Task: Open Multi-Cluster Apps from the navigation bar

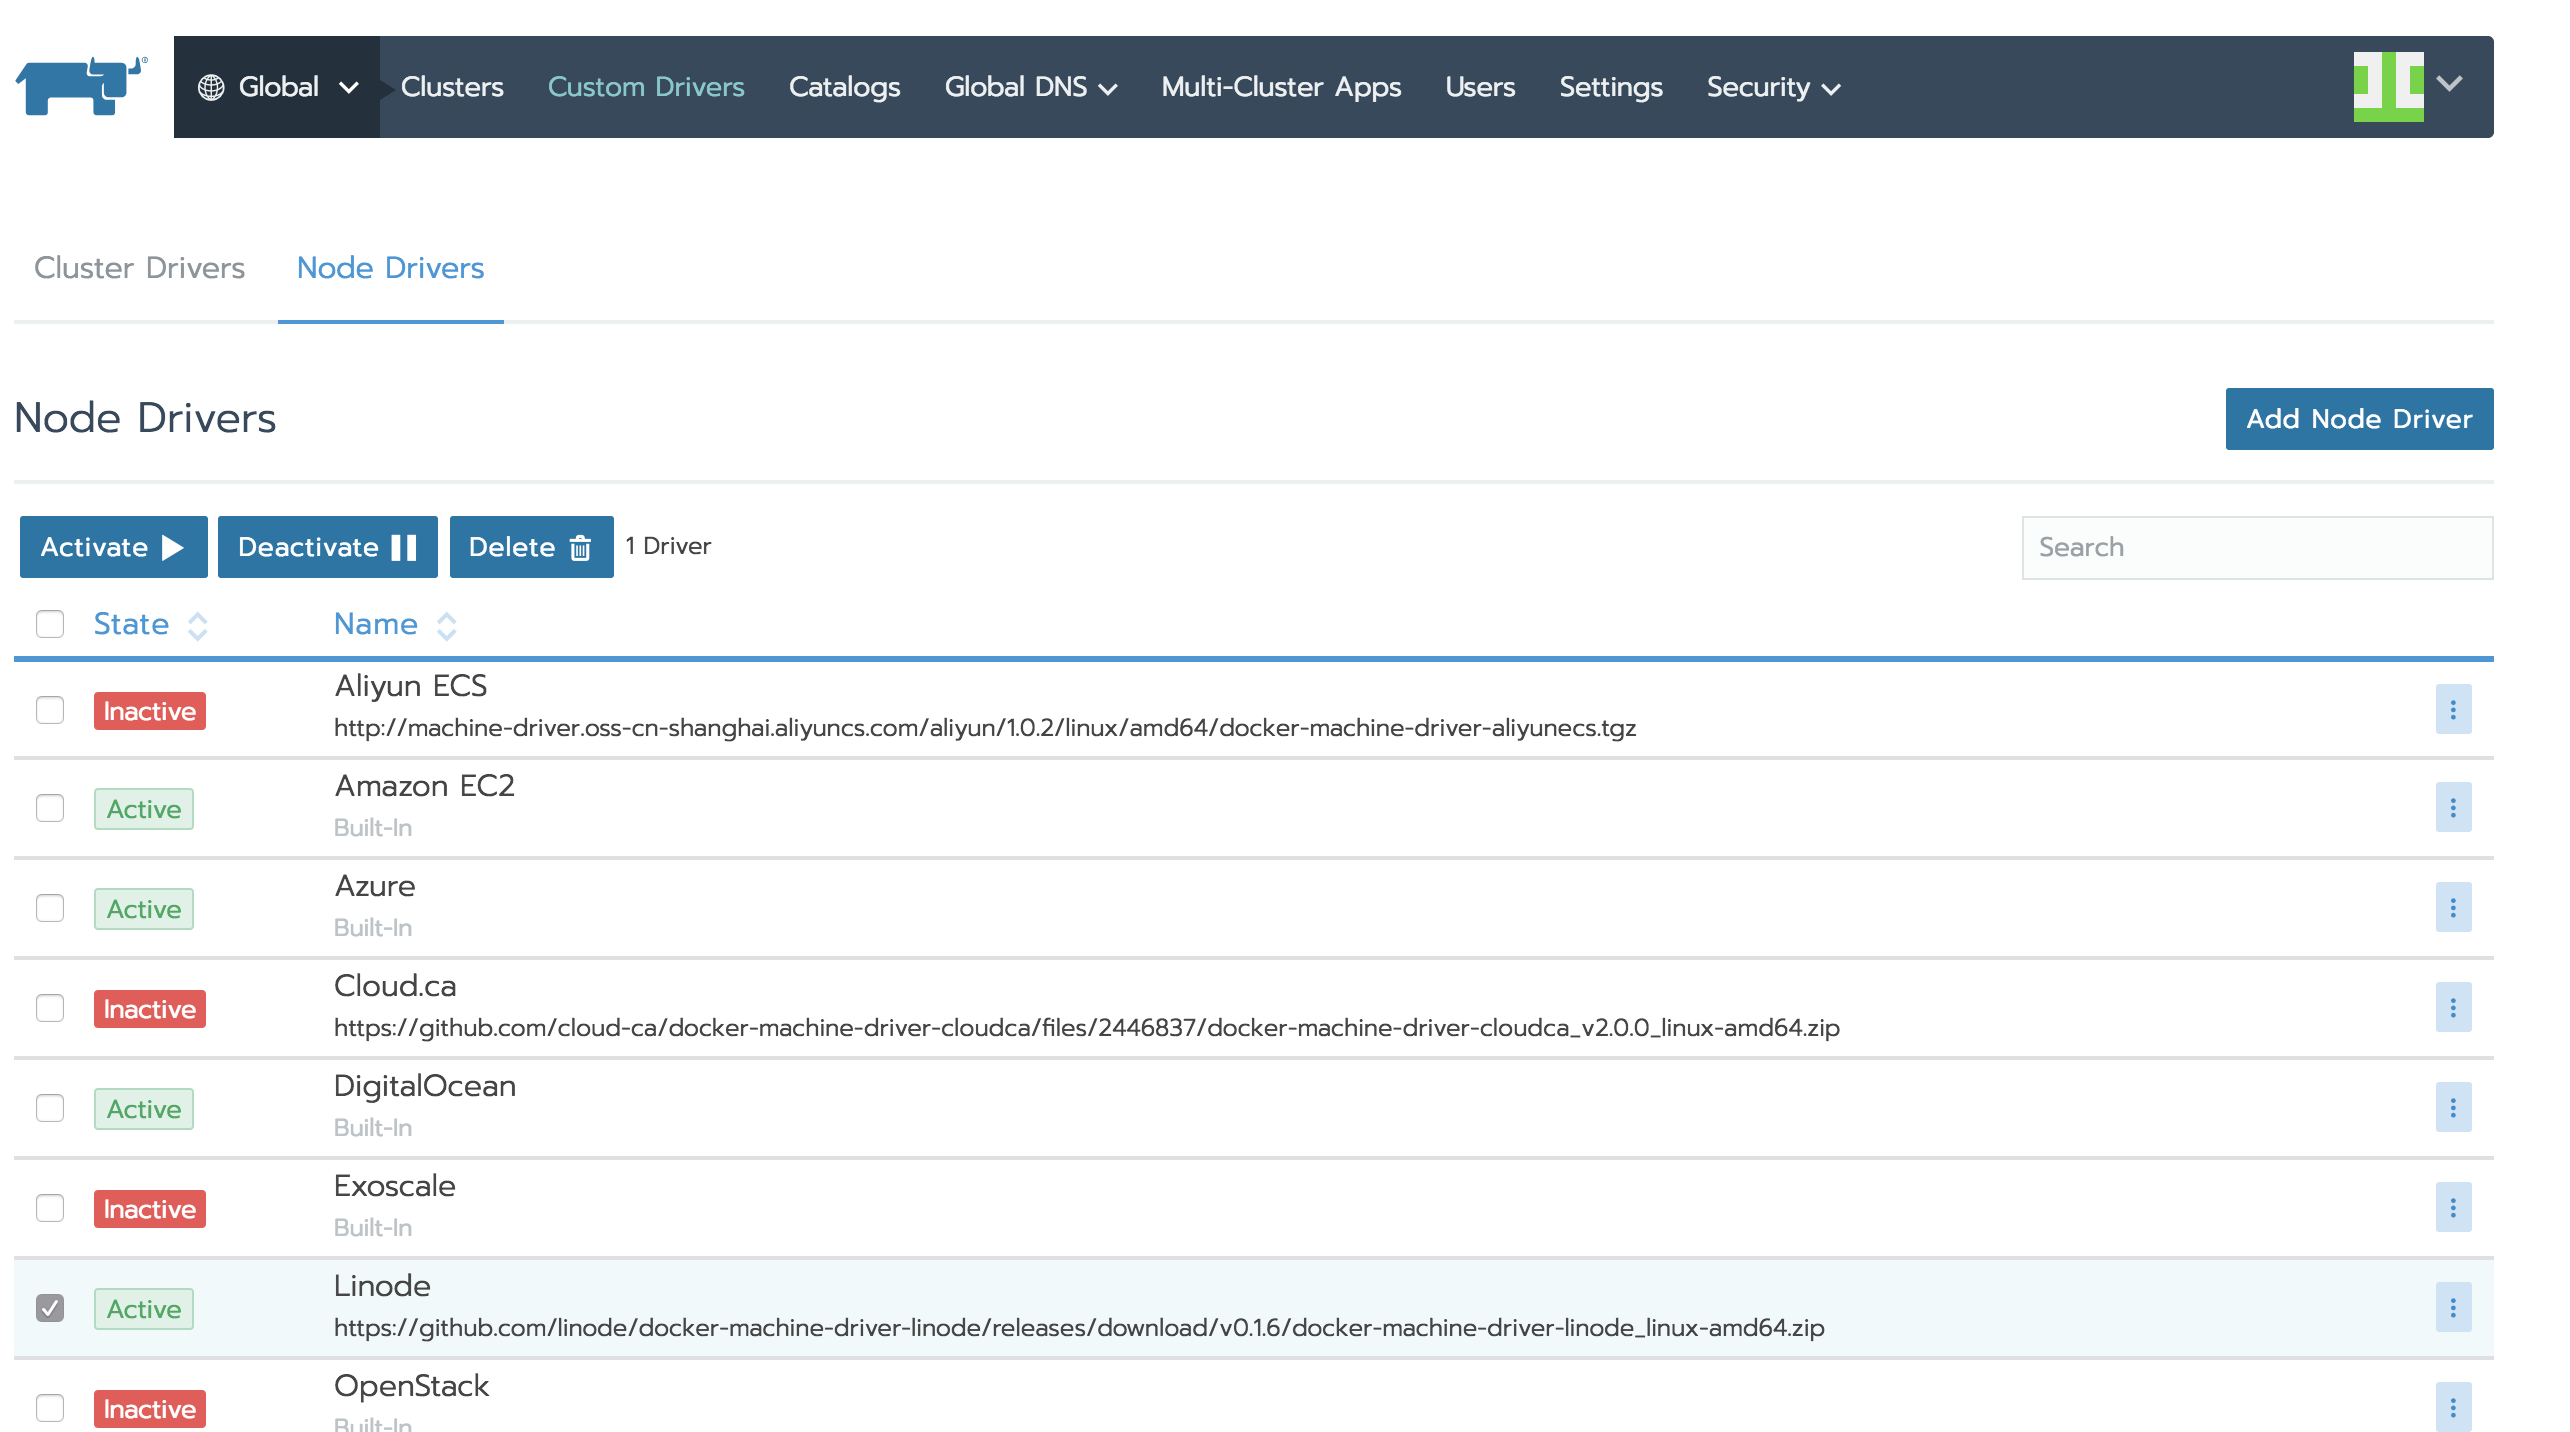Action: pyautogui.click(x=1281, y=87)
